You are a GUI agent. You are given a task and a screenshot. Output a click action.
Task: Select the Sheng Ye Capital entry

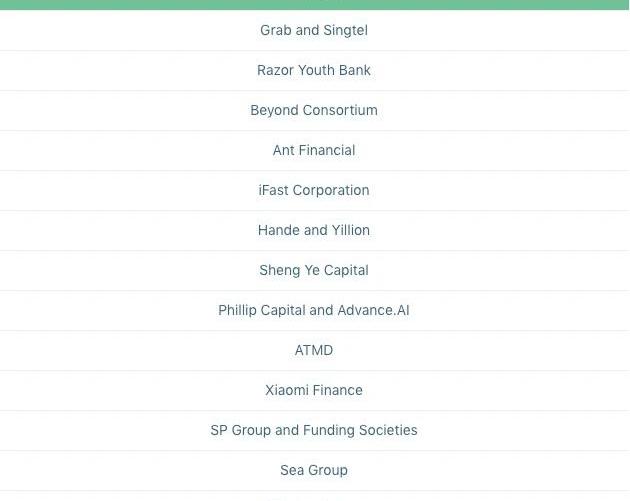point(315,270)
